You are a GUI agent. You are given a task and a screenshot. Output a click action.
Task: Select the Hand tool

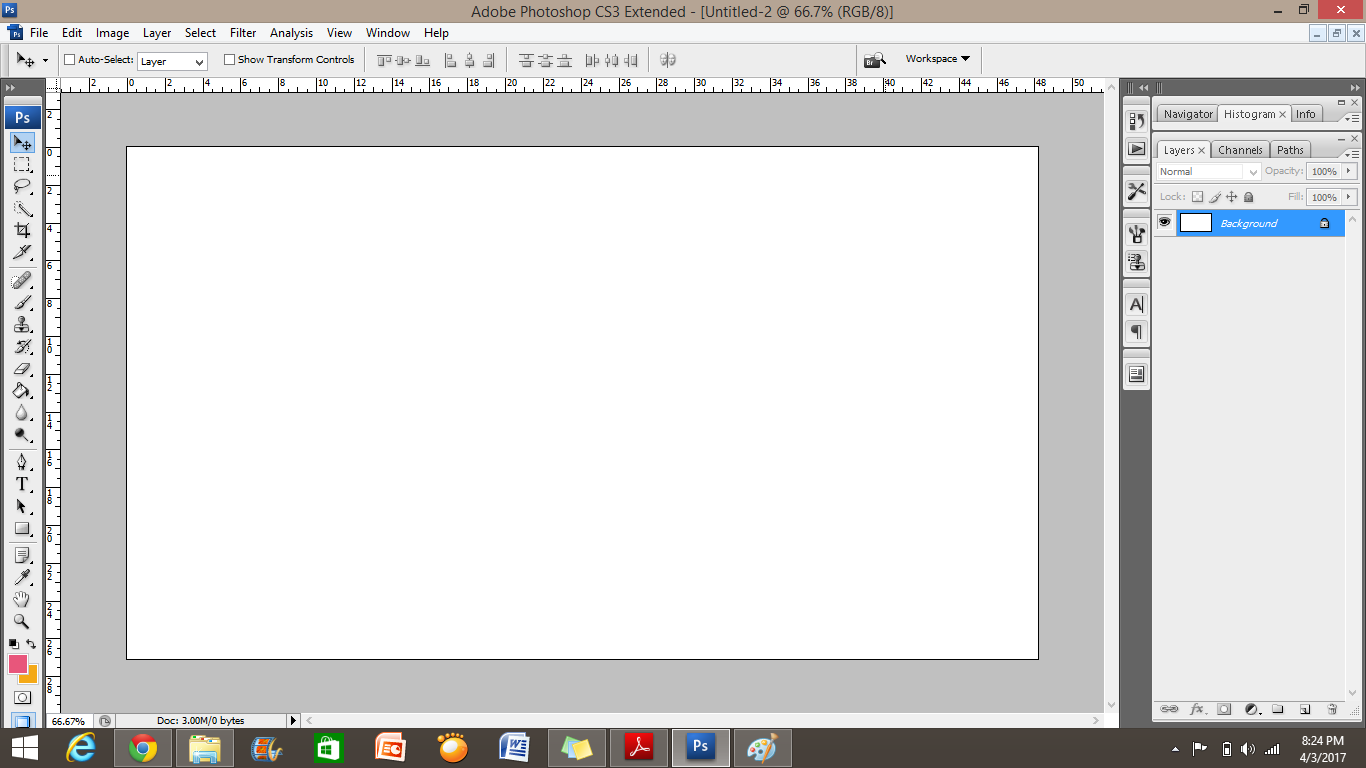pyautogui.click(x=22, y=598)
